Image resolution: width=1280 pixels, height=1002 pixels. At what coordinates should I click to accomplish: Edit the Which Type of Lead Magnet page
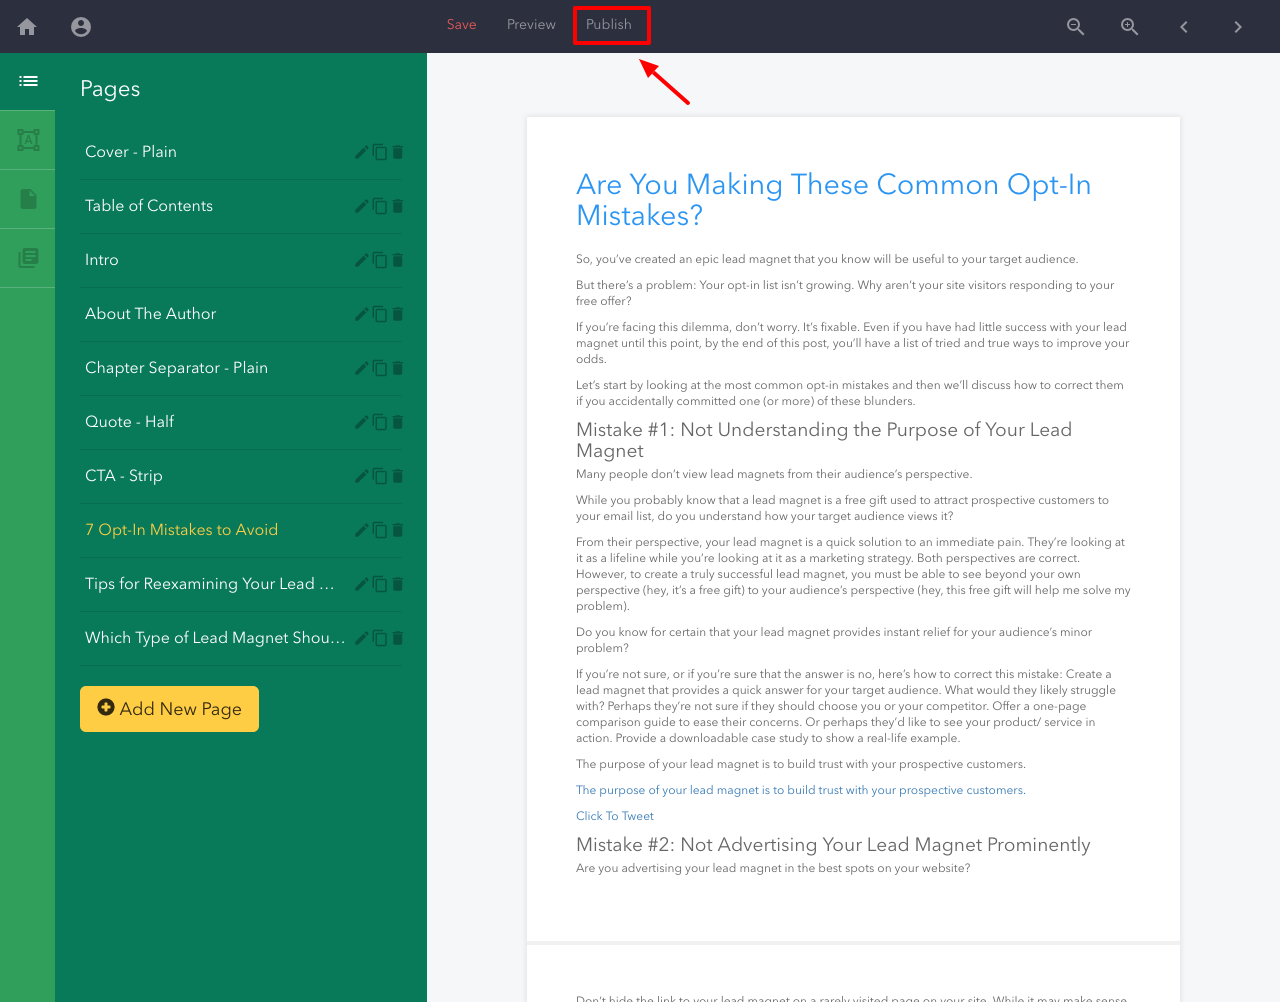(362, 638)
